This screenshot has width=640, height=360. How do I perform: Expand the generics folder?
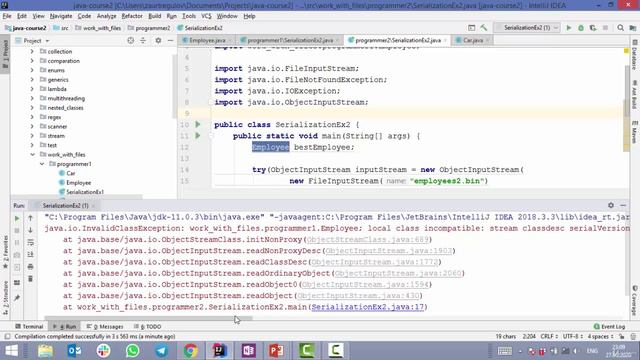click(x=32, y=80)
